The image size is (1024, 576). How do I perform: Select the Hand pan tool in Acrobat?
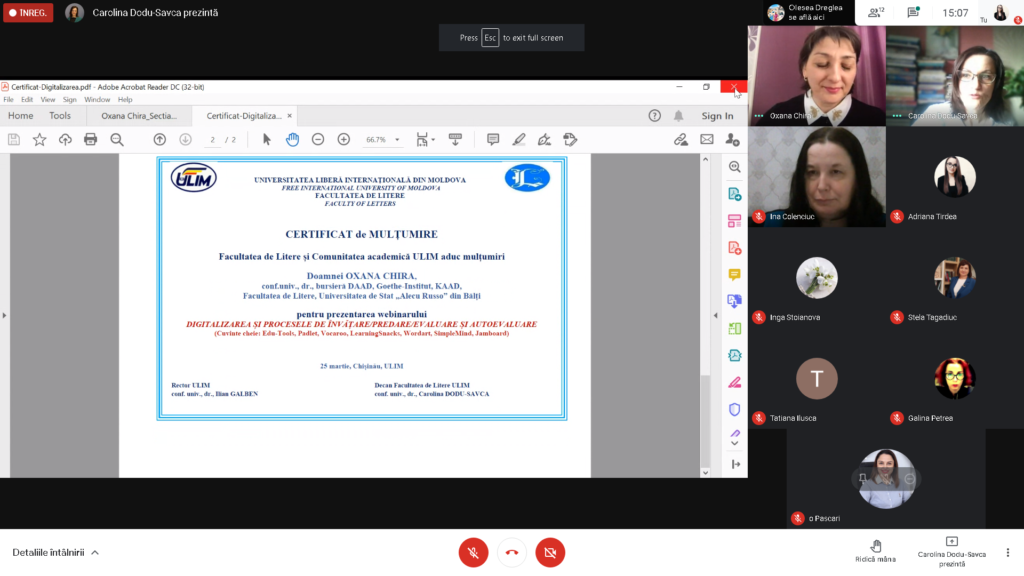click(x=292, y=139)
